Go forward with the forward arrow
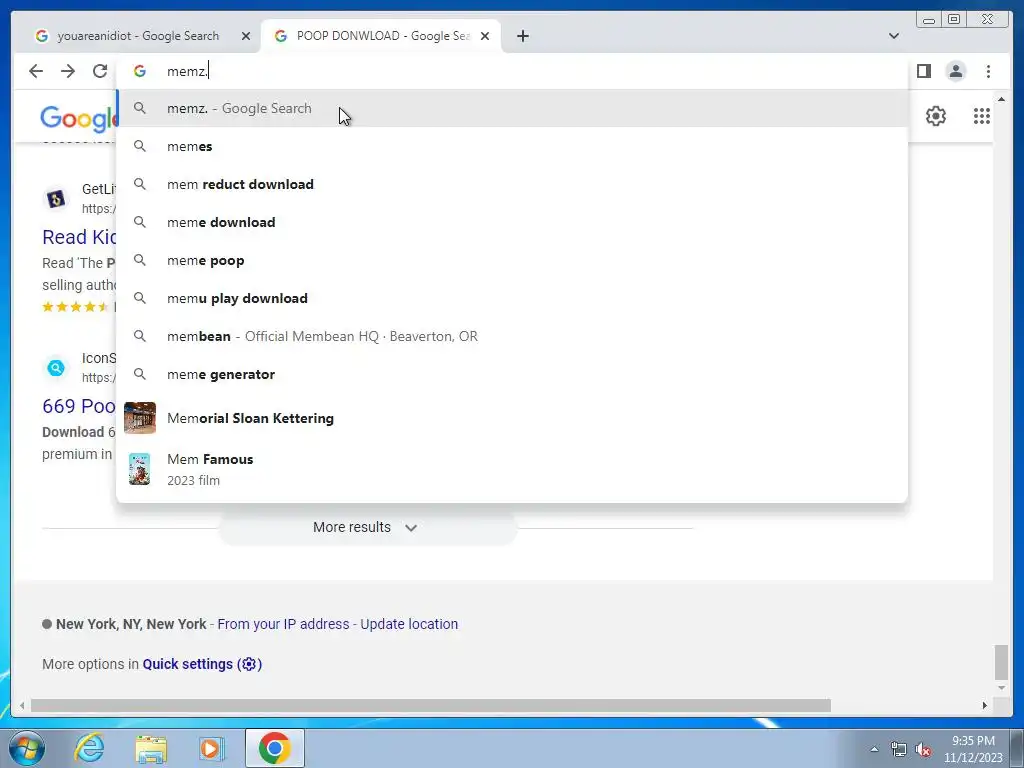The height and width of the screenshot is (768, 1024). pos(68,71)
